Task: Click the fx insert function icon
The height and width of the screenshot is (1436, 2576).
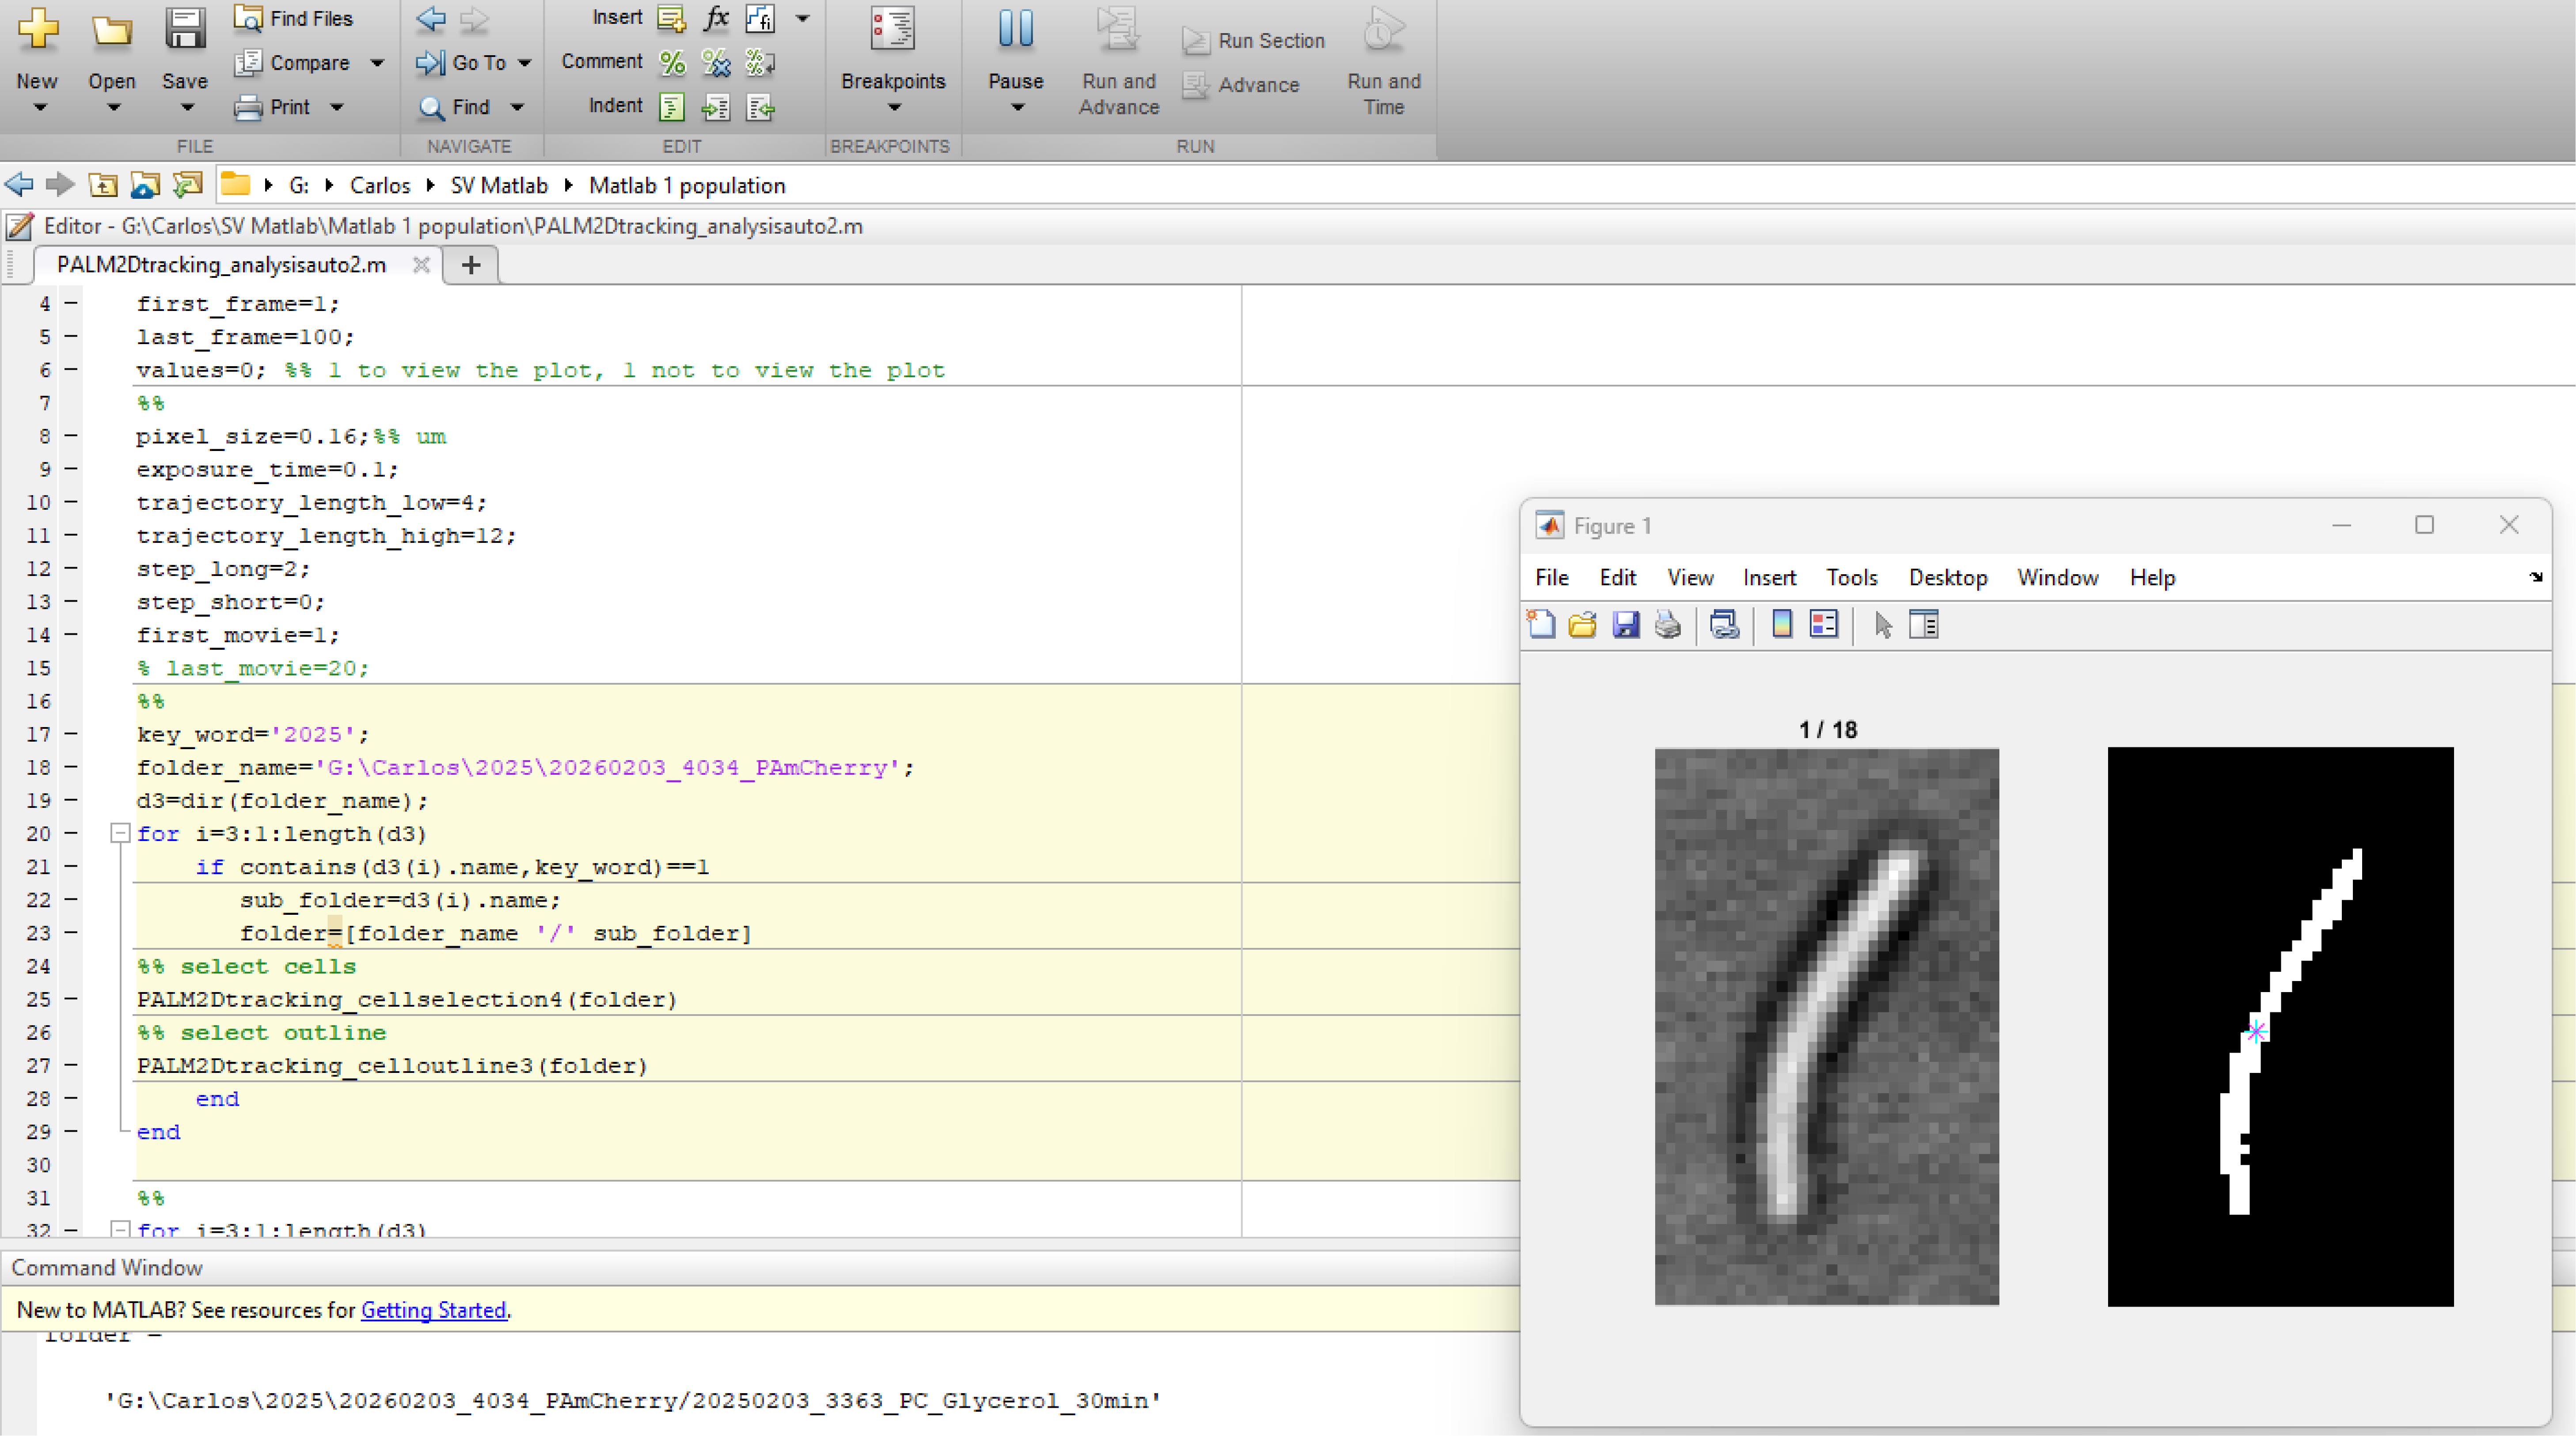Action: 716,18
